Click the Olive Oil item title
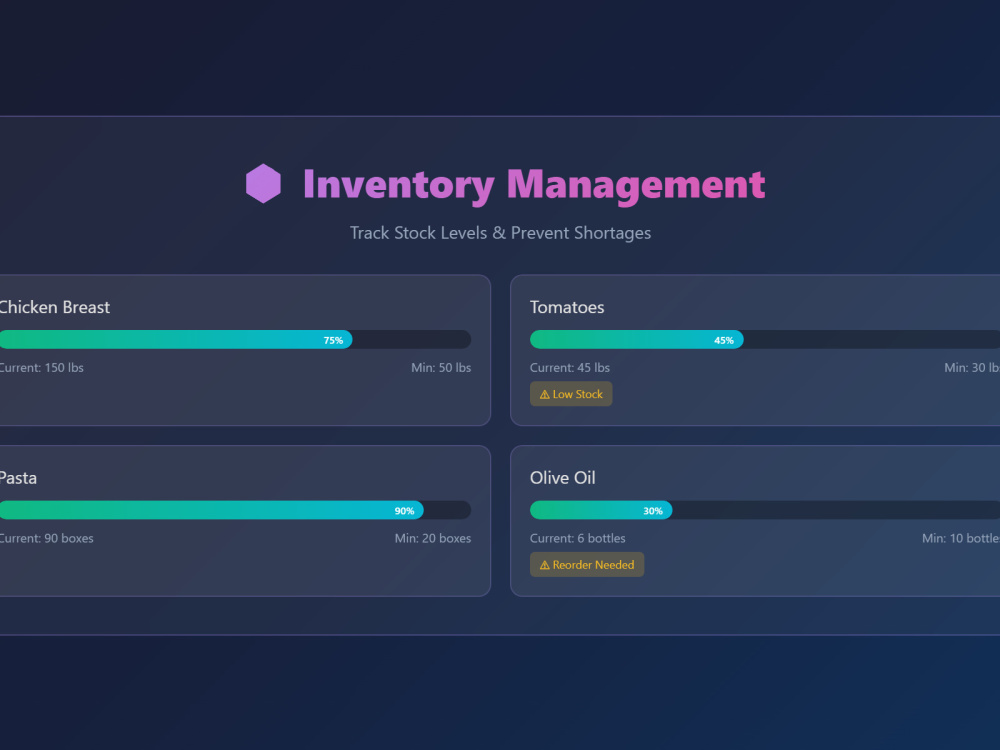Viewport: 1000px width, 750px height. (562, 478)
